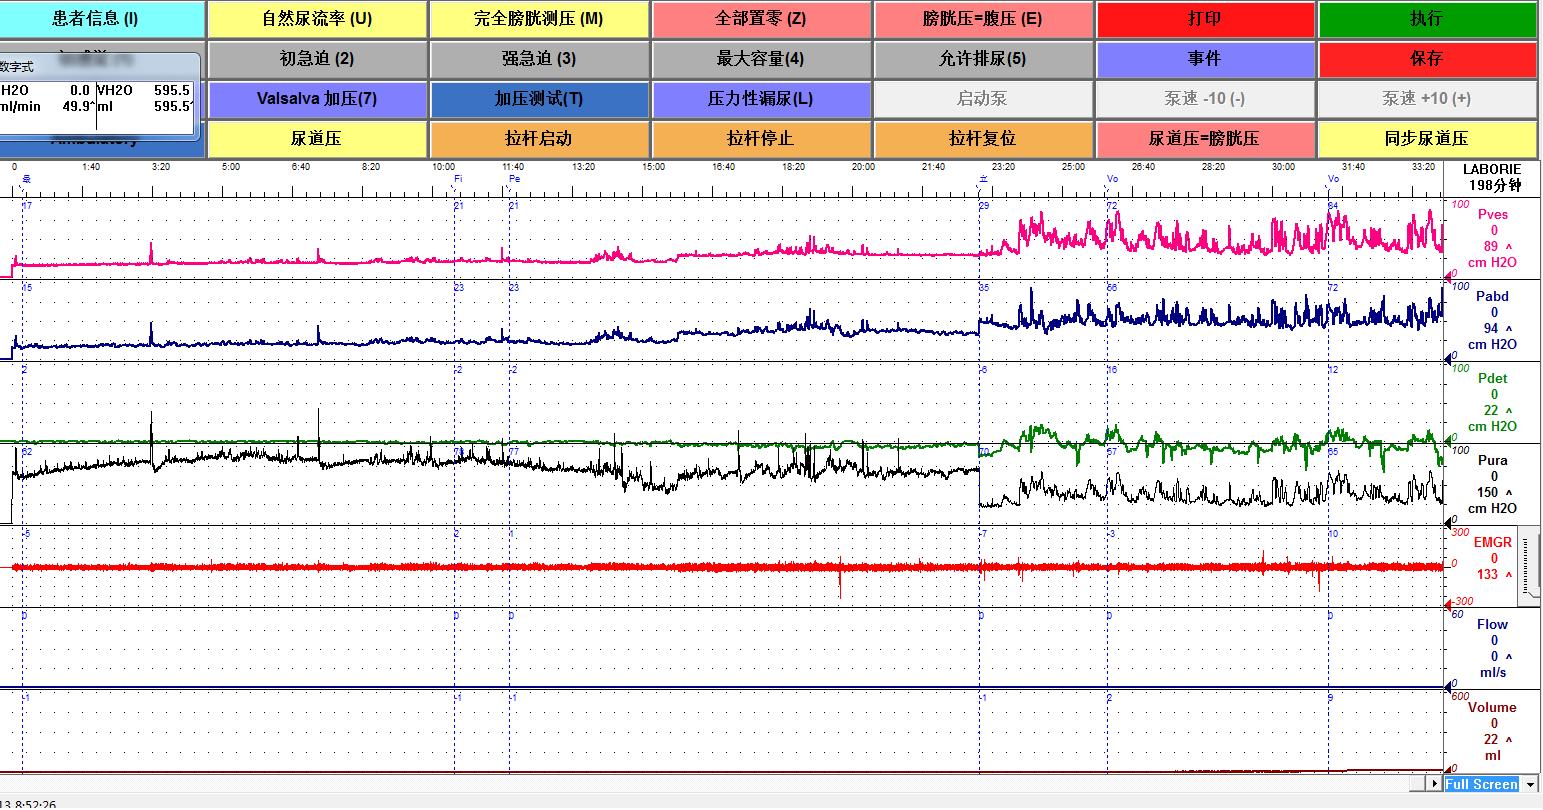Screen dimensions: 1543x810
Task: Save the study with the red 保存 button
Action: 1427,59
